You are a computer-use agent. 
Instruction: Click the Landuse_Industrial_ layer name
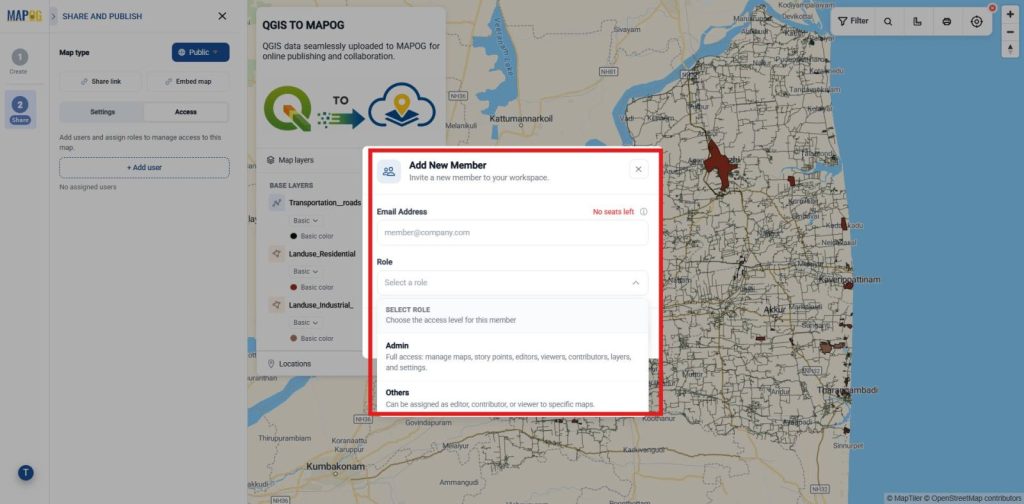tap(321, 305)
